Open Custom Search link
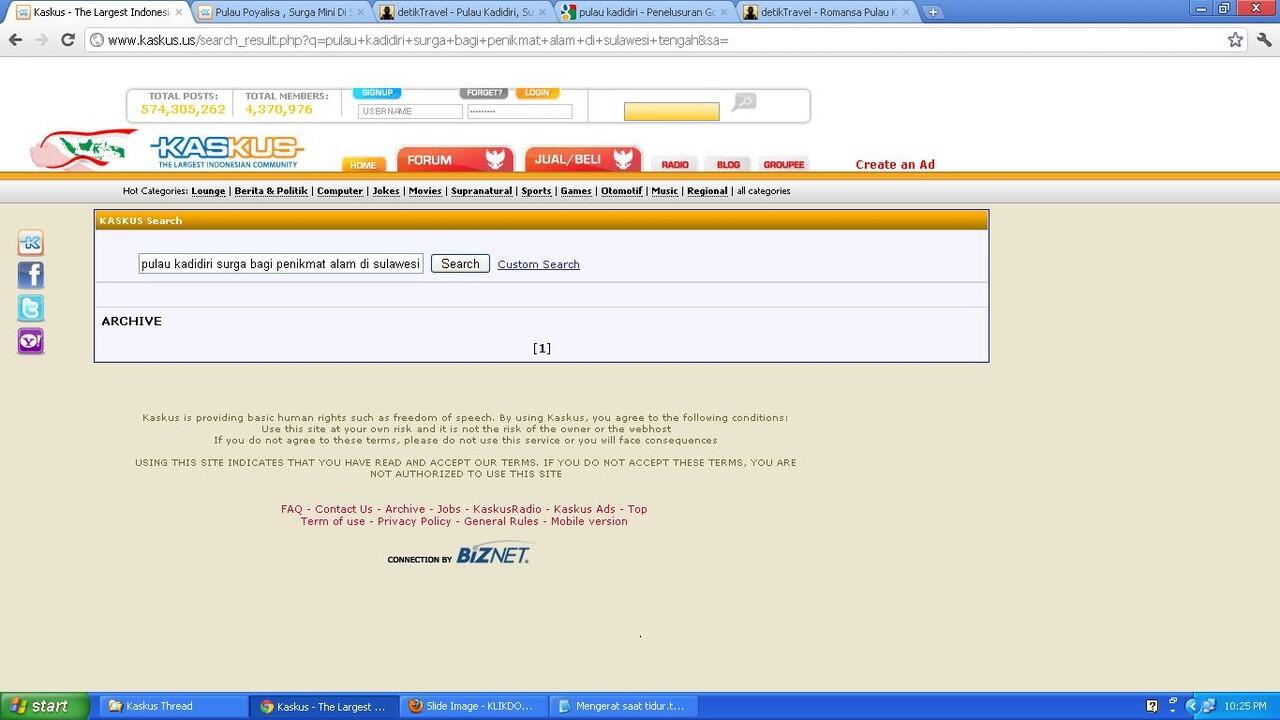The width and height of the screenshot is (1280, 720). pyautogui.click(x=538, y=264)
